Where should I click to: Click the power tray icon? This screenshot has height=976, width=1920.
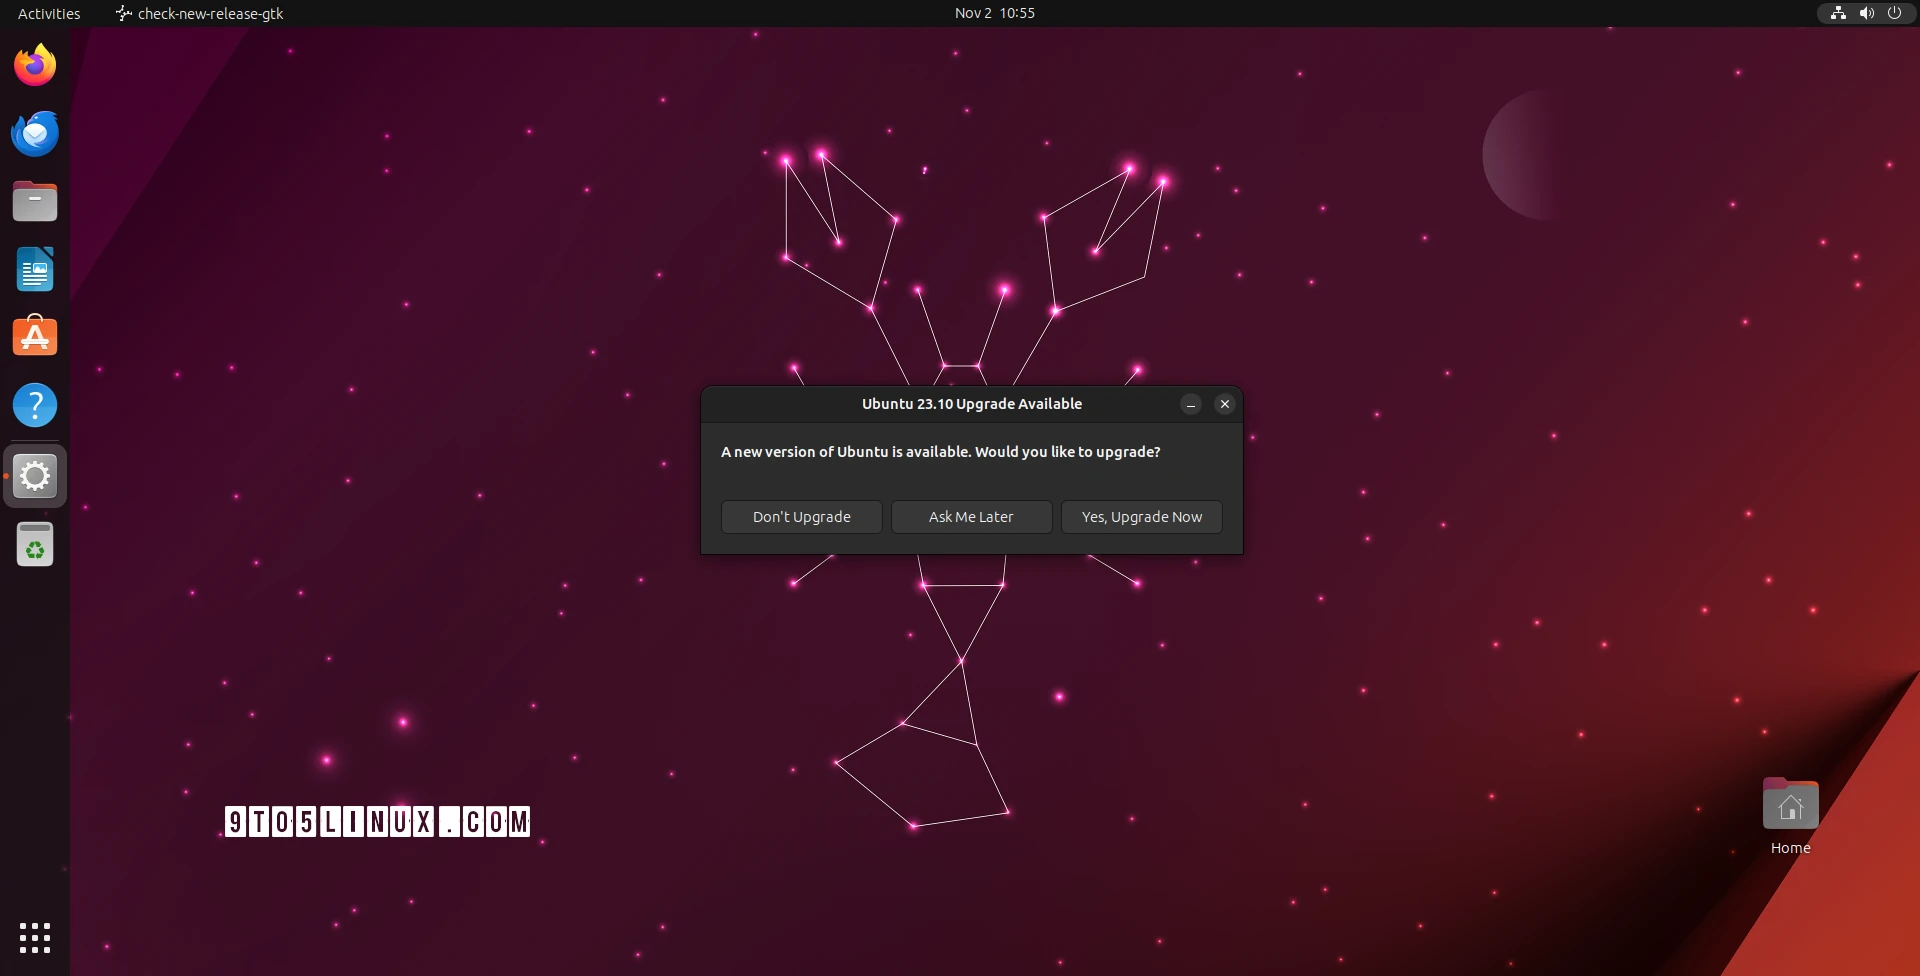[x=1895, y=13]
